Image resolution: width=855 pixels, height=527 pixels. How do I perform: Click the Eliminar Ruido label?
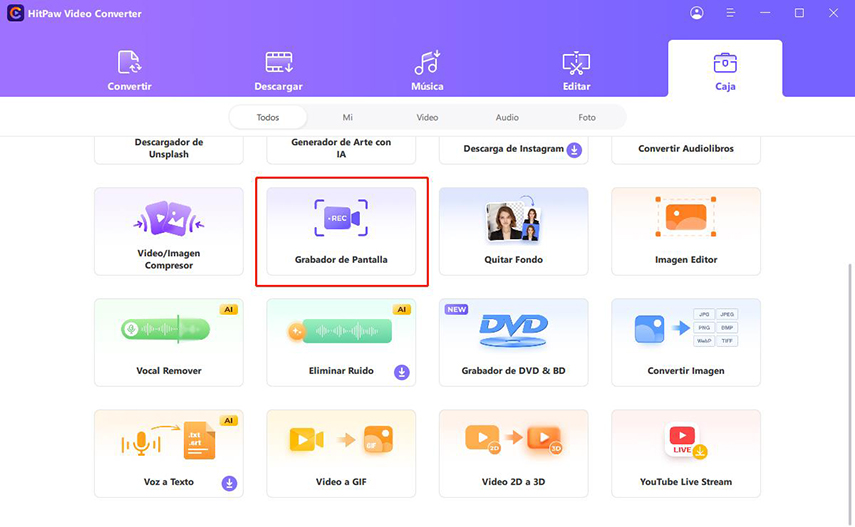[341, 371]
